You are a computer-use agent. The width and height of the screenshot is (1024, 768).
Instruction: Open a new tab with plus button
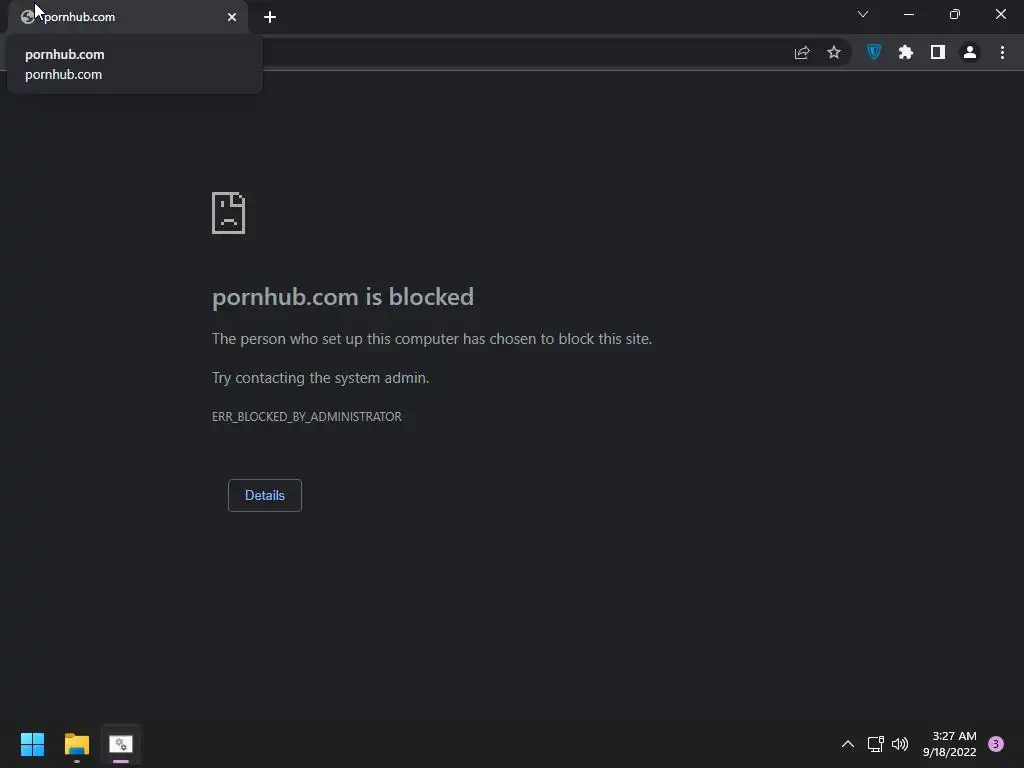click(270, 17)
